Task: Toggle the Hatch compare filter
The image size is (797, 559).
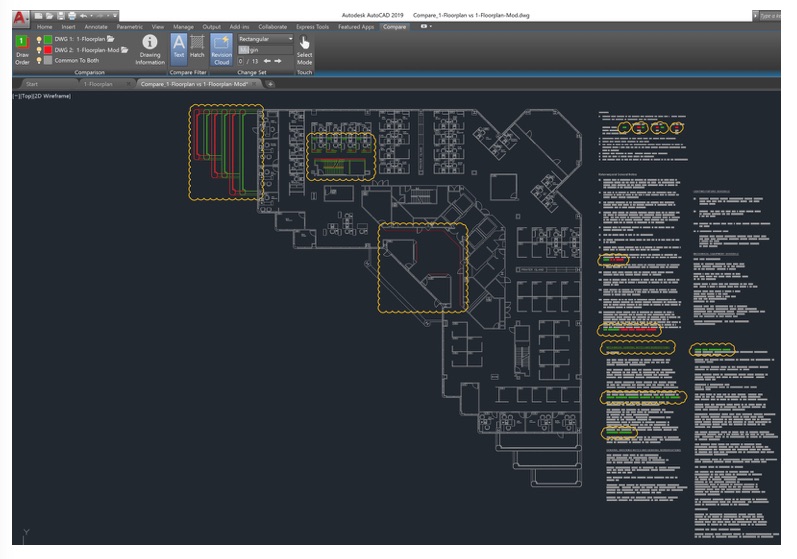Action: [x=198, y=46]
